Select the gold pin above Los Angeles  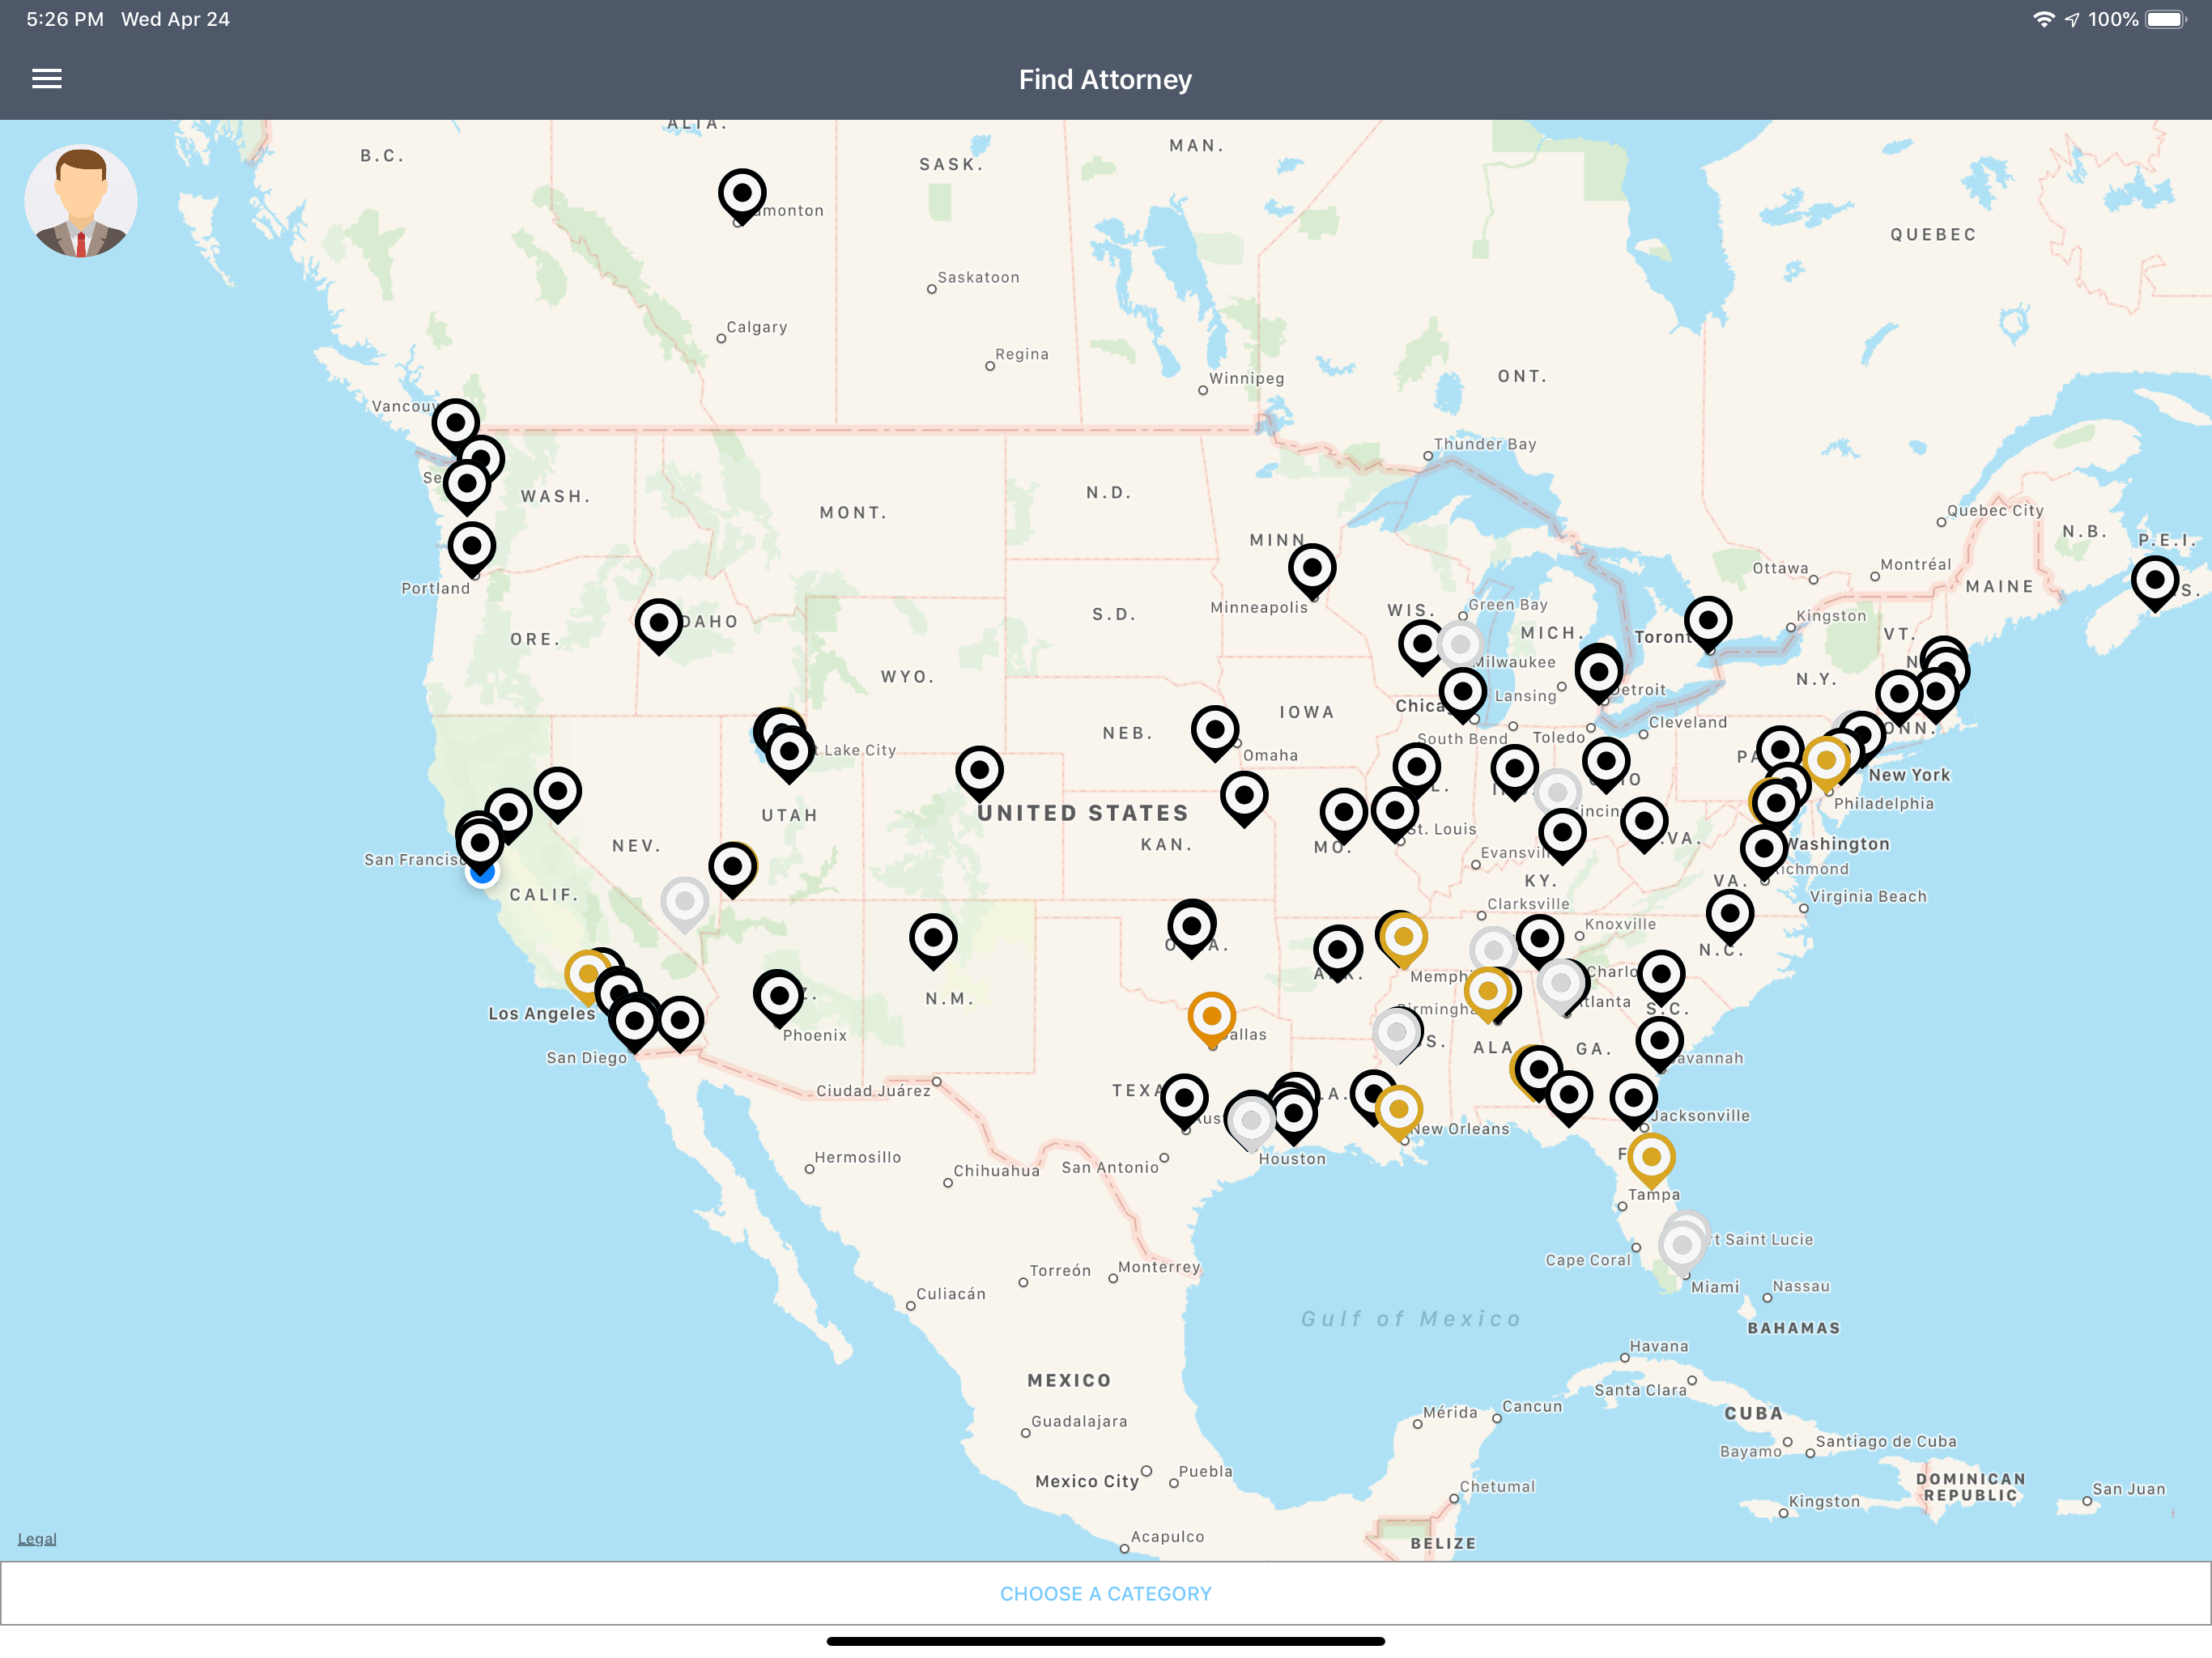[x=587, y=976]
